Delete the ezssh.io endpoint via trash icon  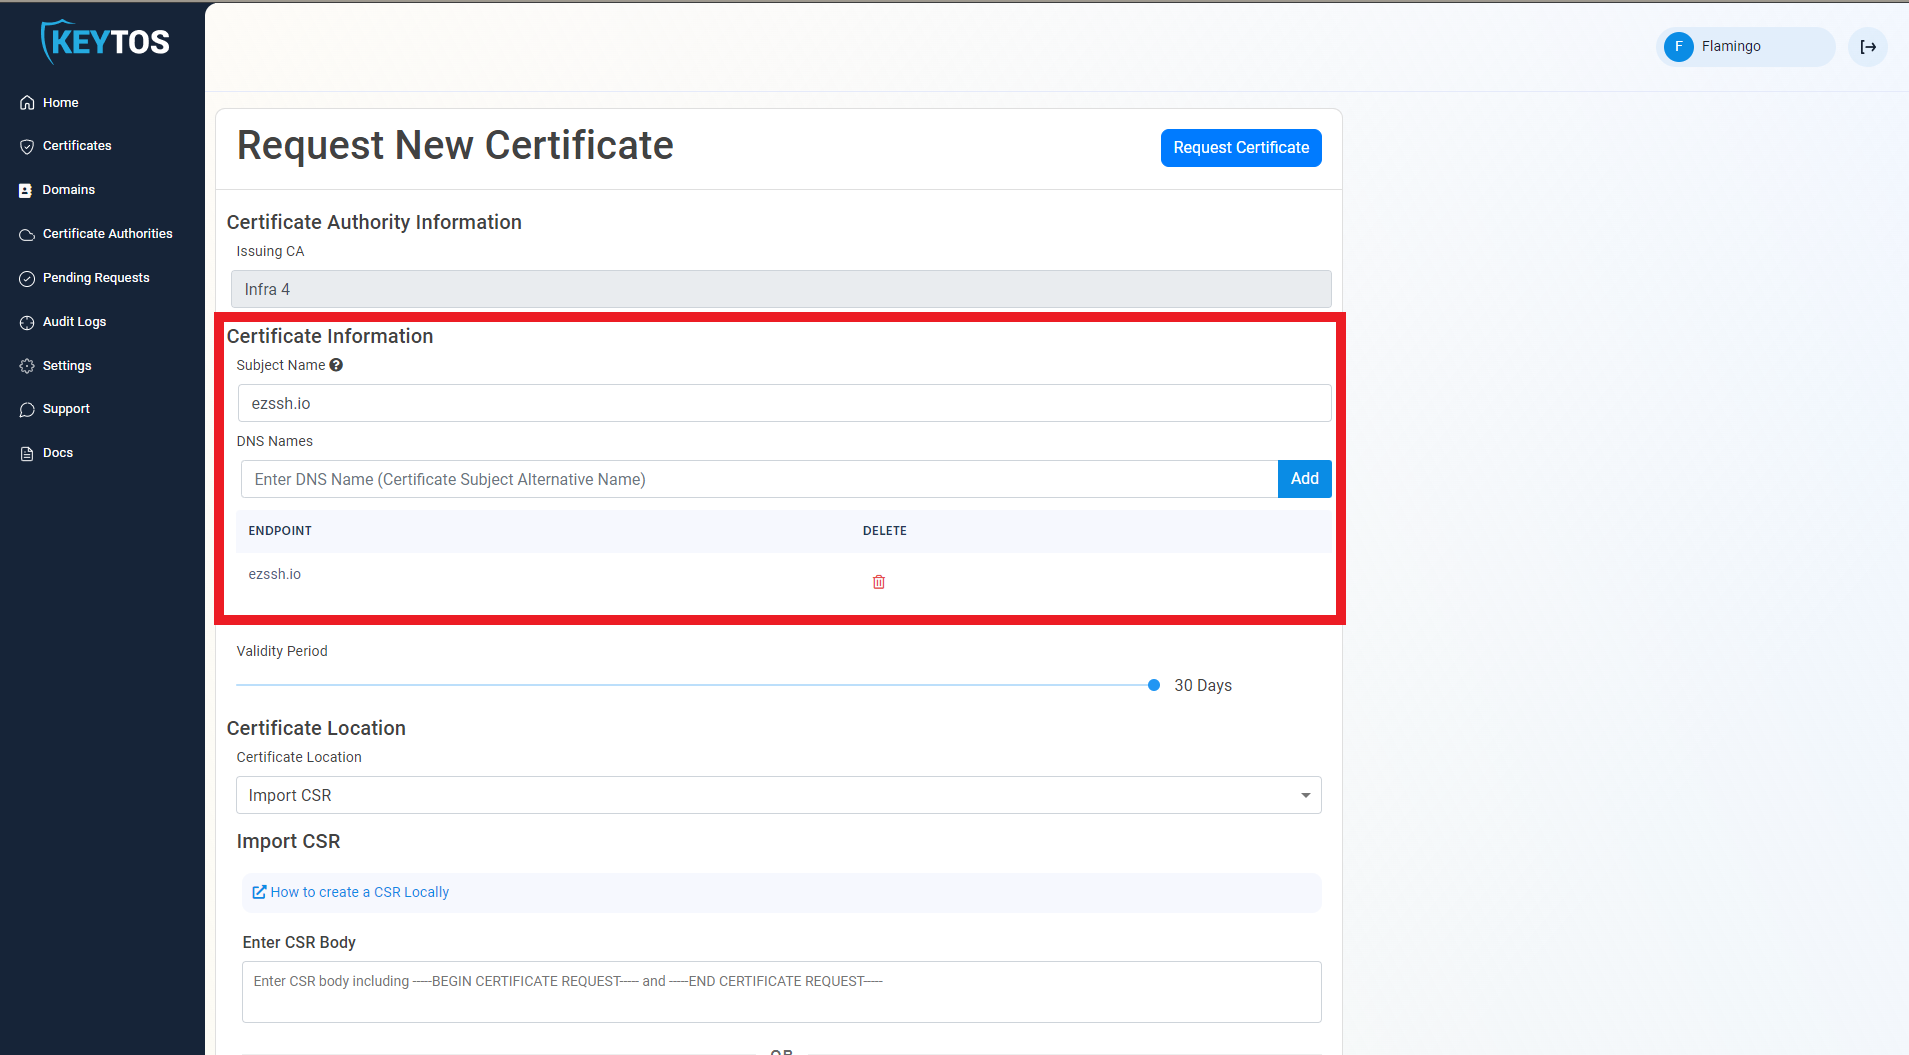(x=879, y=582)
